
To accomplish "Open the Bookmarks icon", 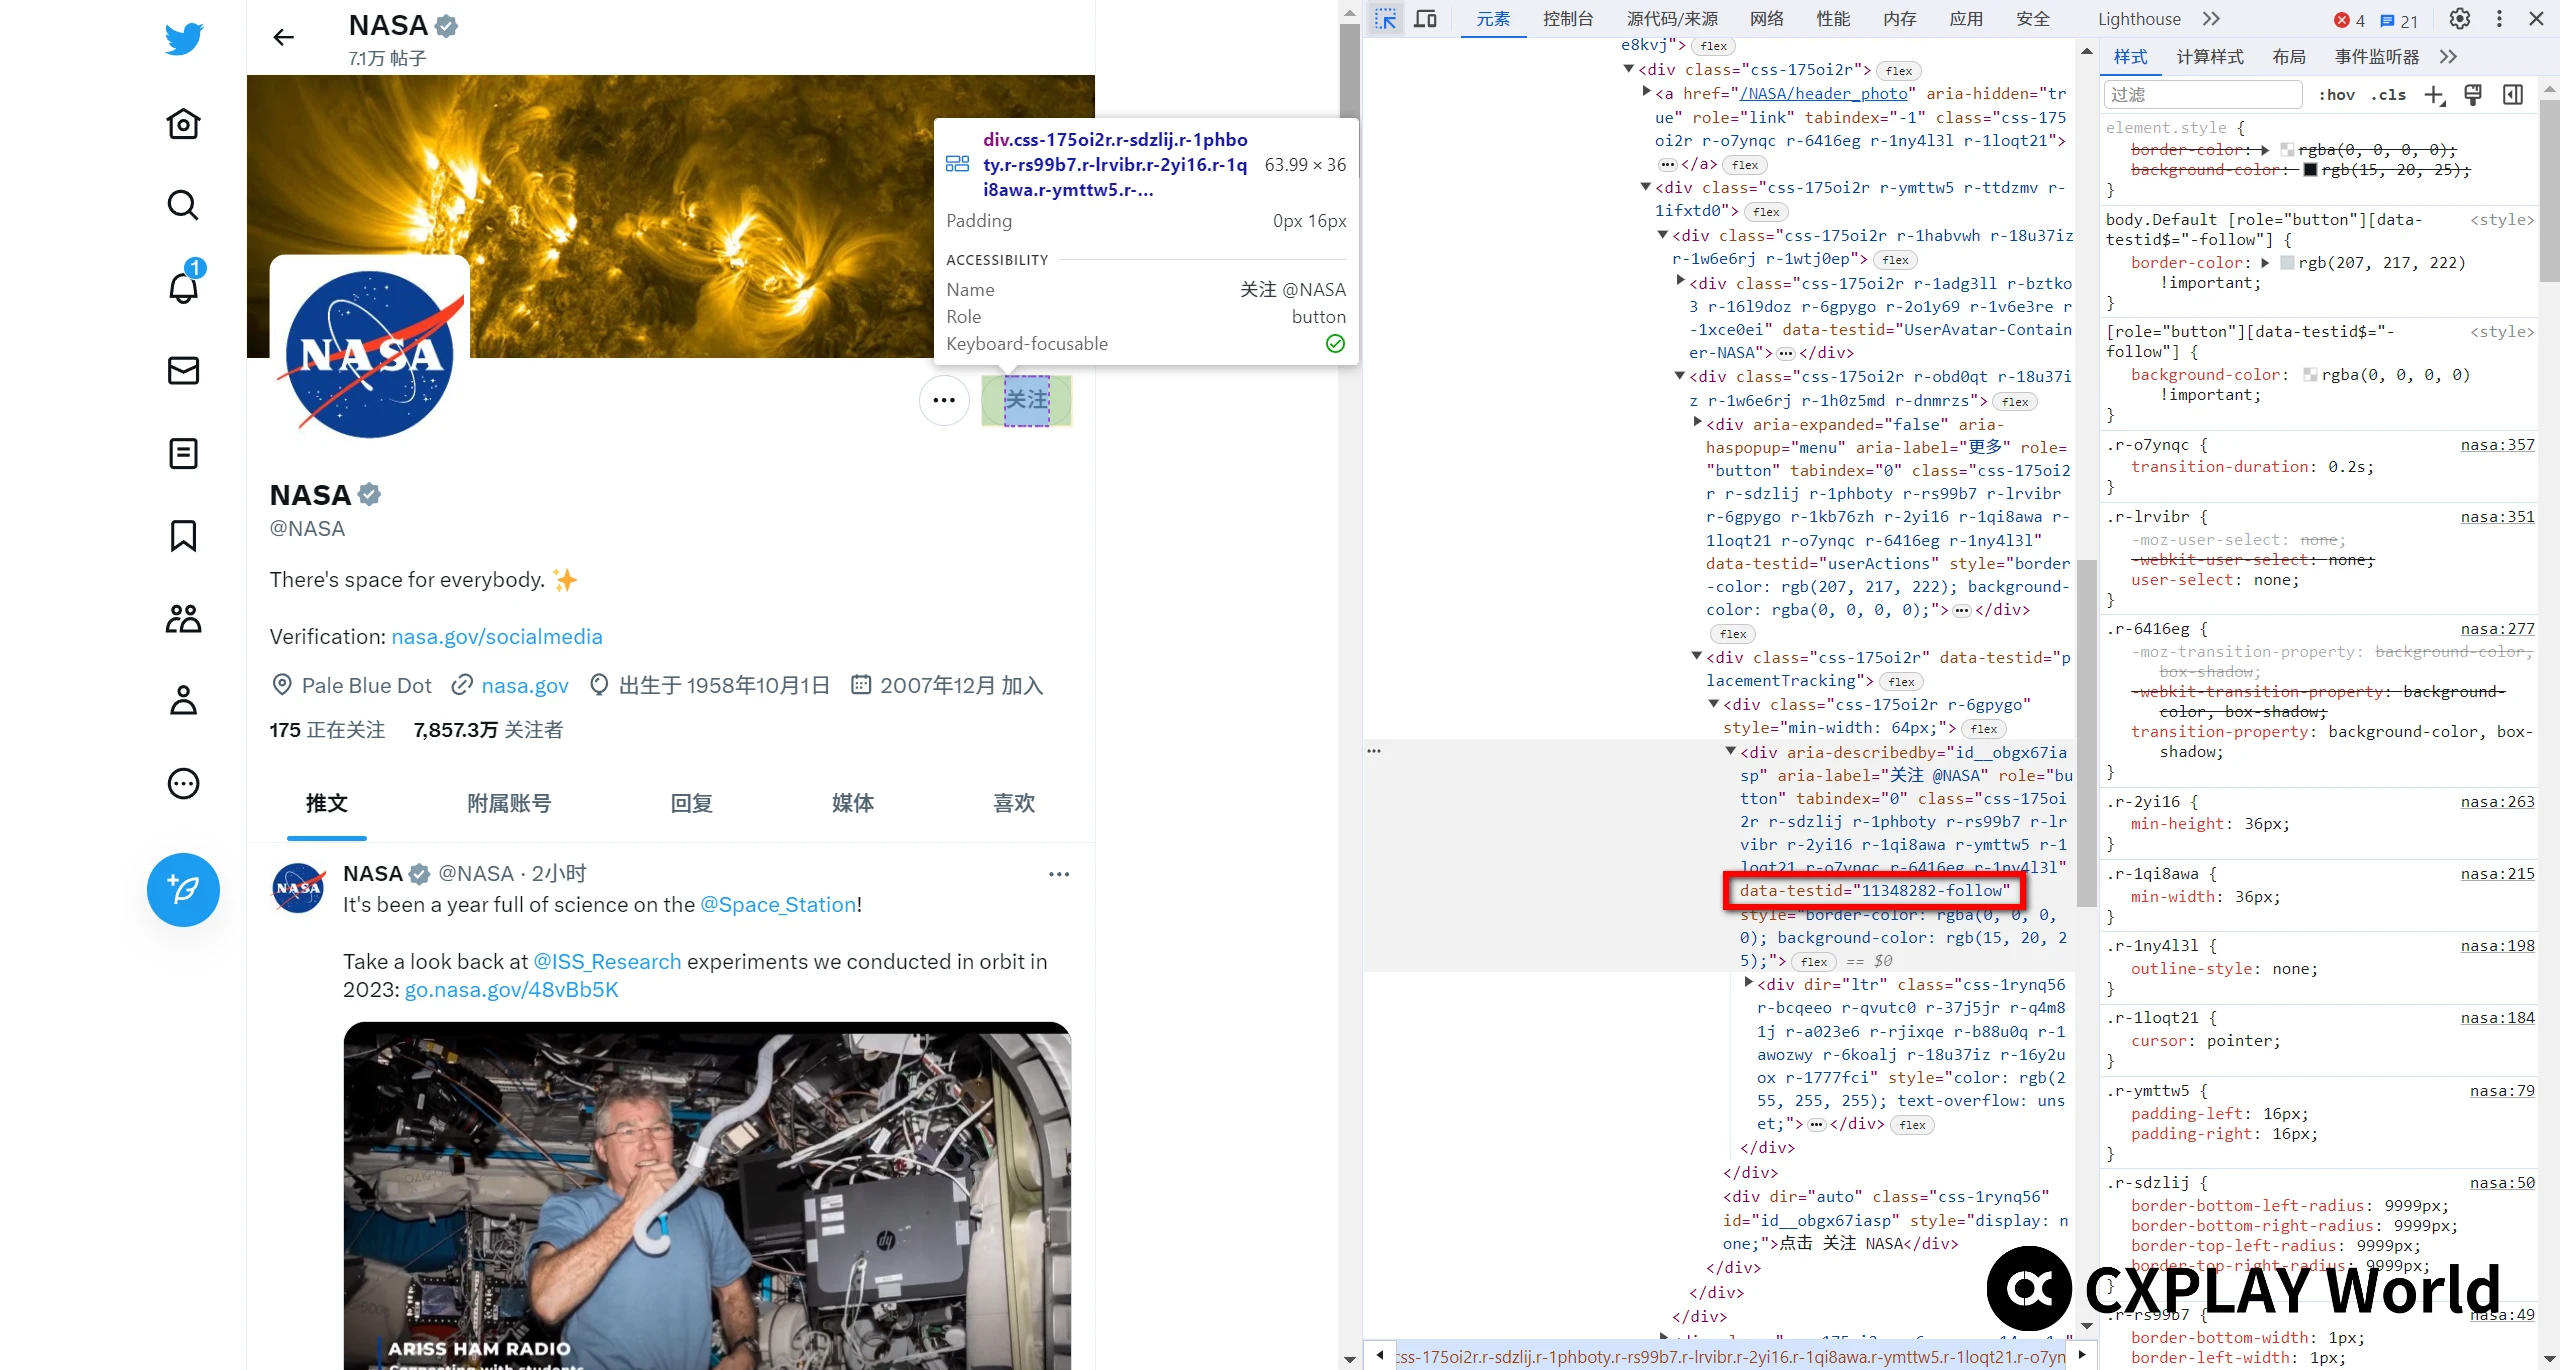I will tap(183, 535).
